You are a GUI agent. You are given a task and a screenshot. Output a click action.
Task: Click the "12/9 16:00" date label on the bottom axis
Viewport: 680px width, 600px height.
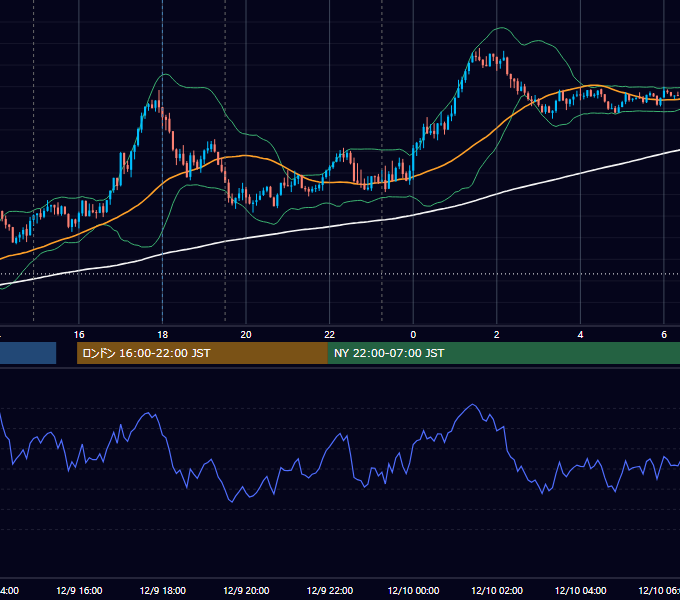tap(79, 591)
